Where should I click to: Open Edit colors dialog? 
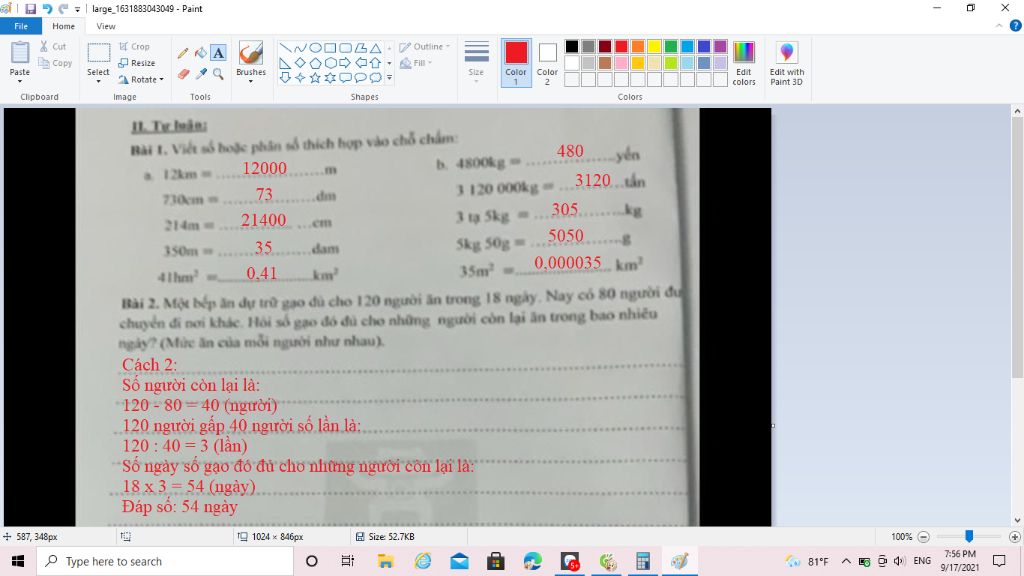[744, 63]
